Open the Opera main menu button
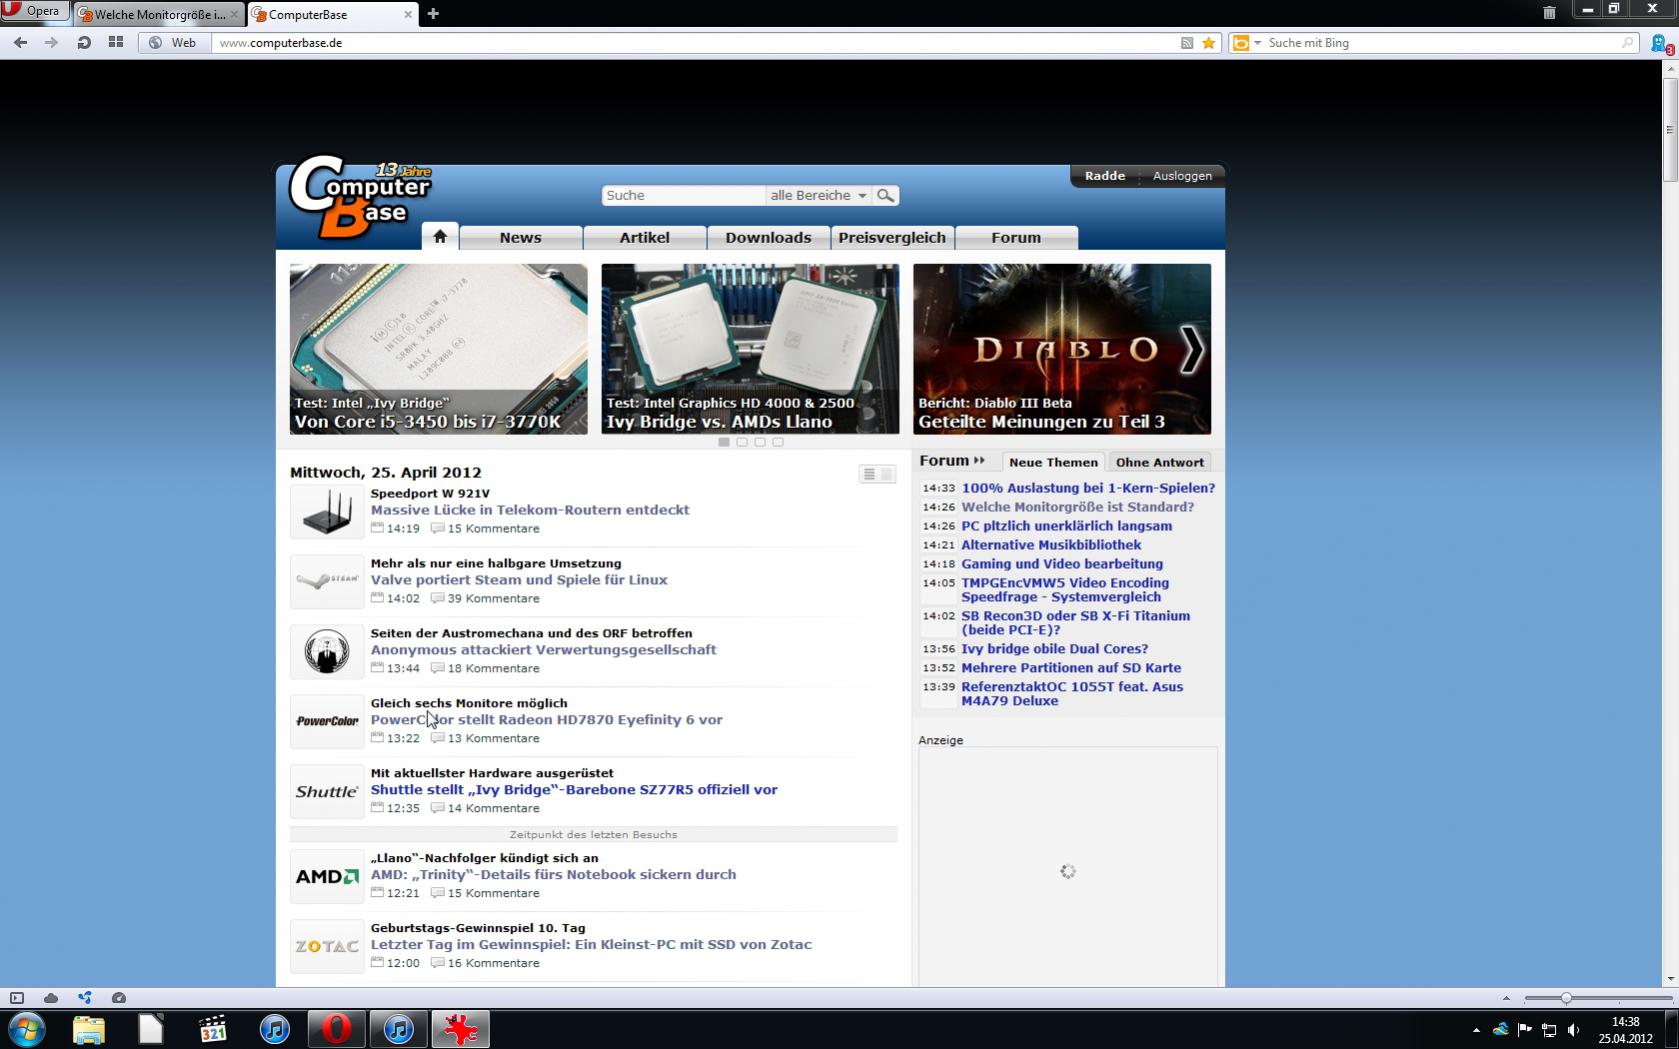 (34, 11)
